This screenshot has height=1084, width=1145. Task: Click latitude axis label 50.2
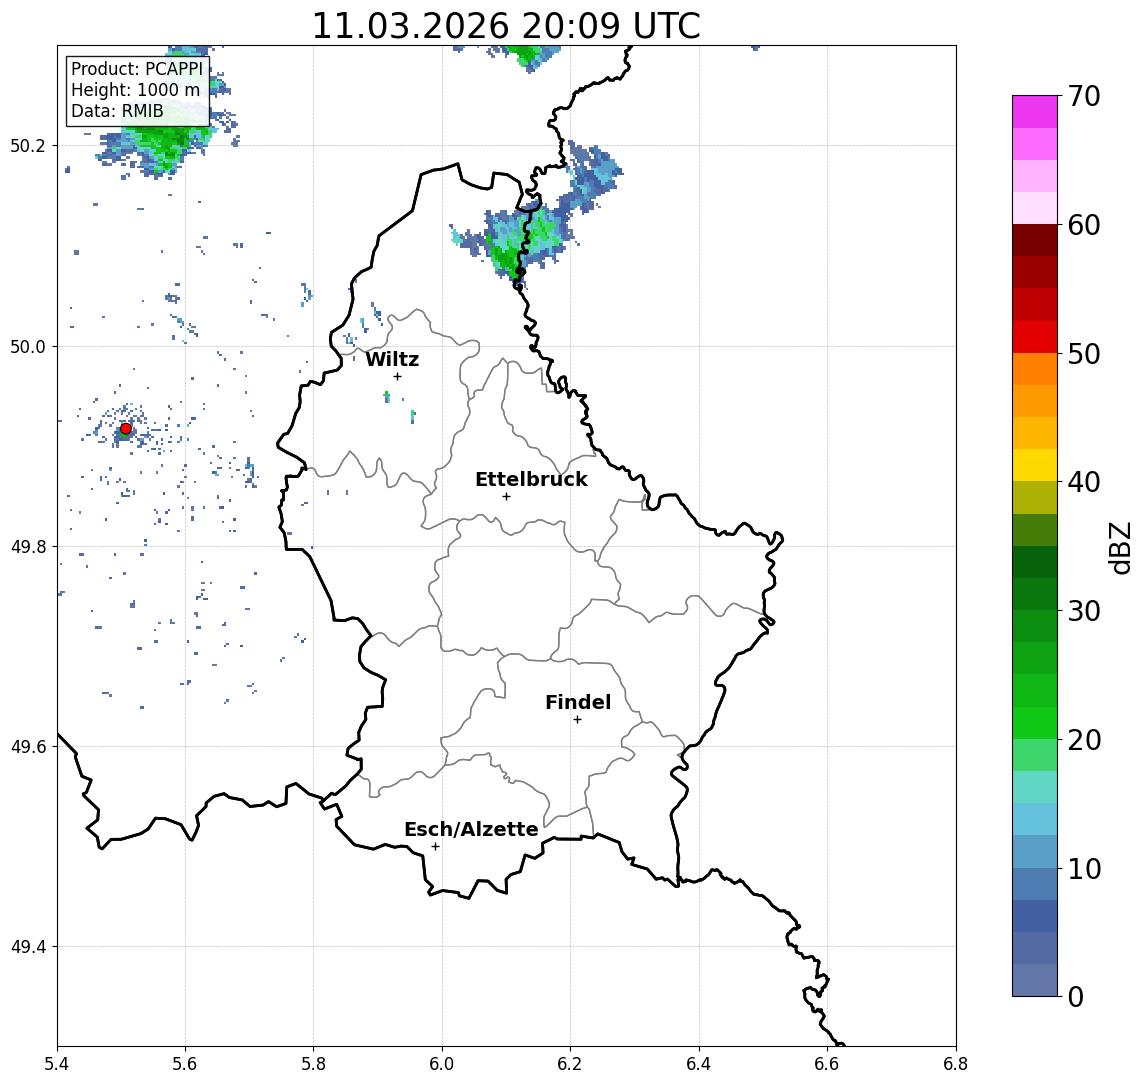pos(28,145)
